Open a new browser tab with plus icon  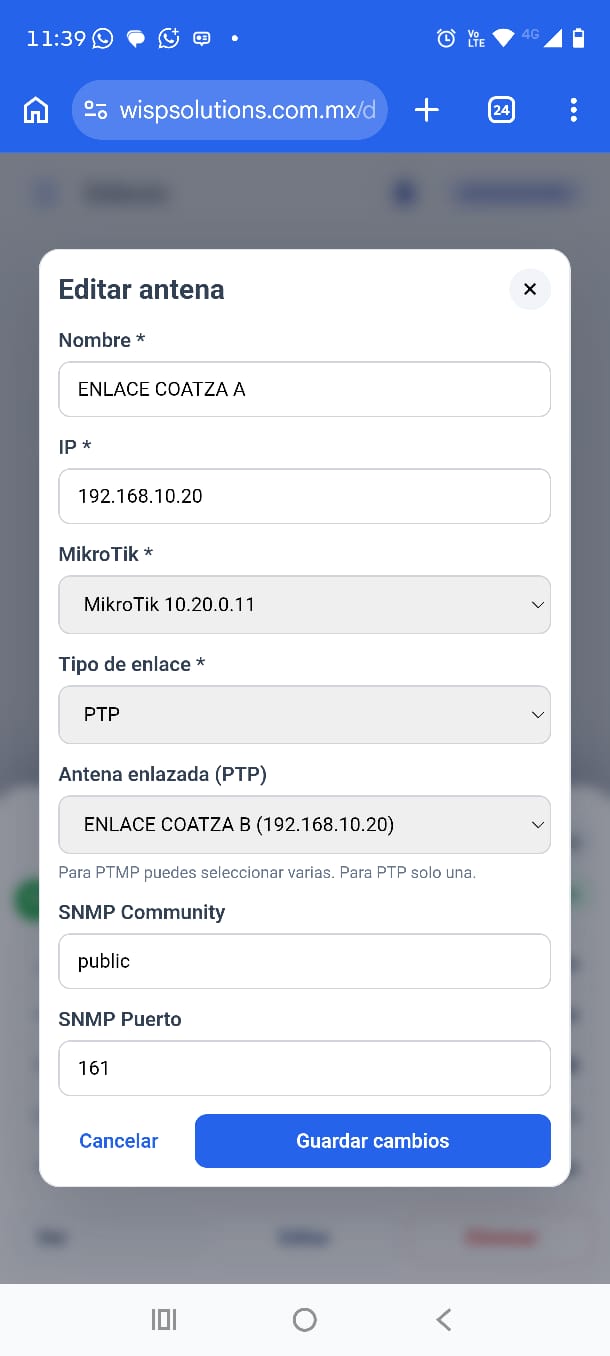[427, 110]
